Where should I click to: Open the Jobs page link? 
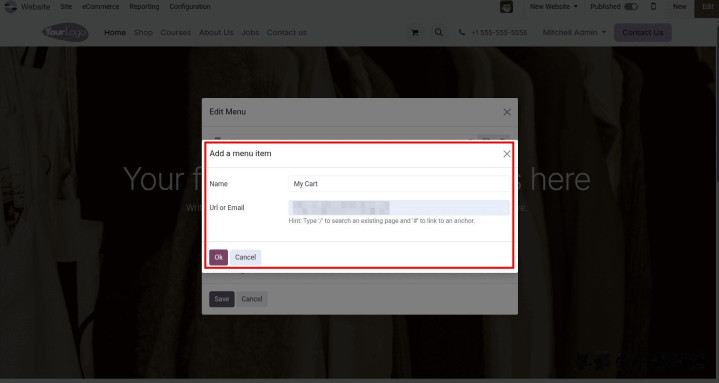250,33
